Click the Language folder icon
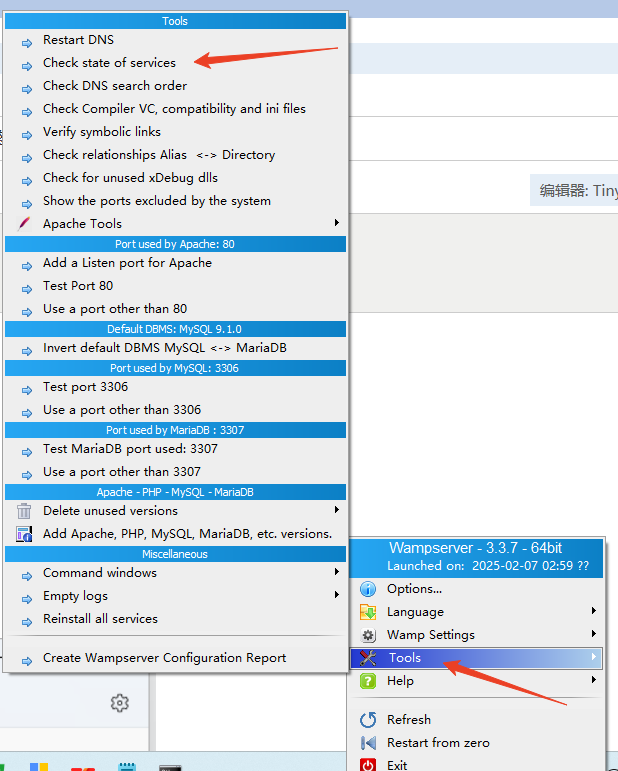 click(x=368, y=612)
